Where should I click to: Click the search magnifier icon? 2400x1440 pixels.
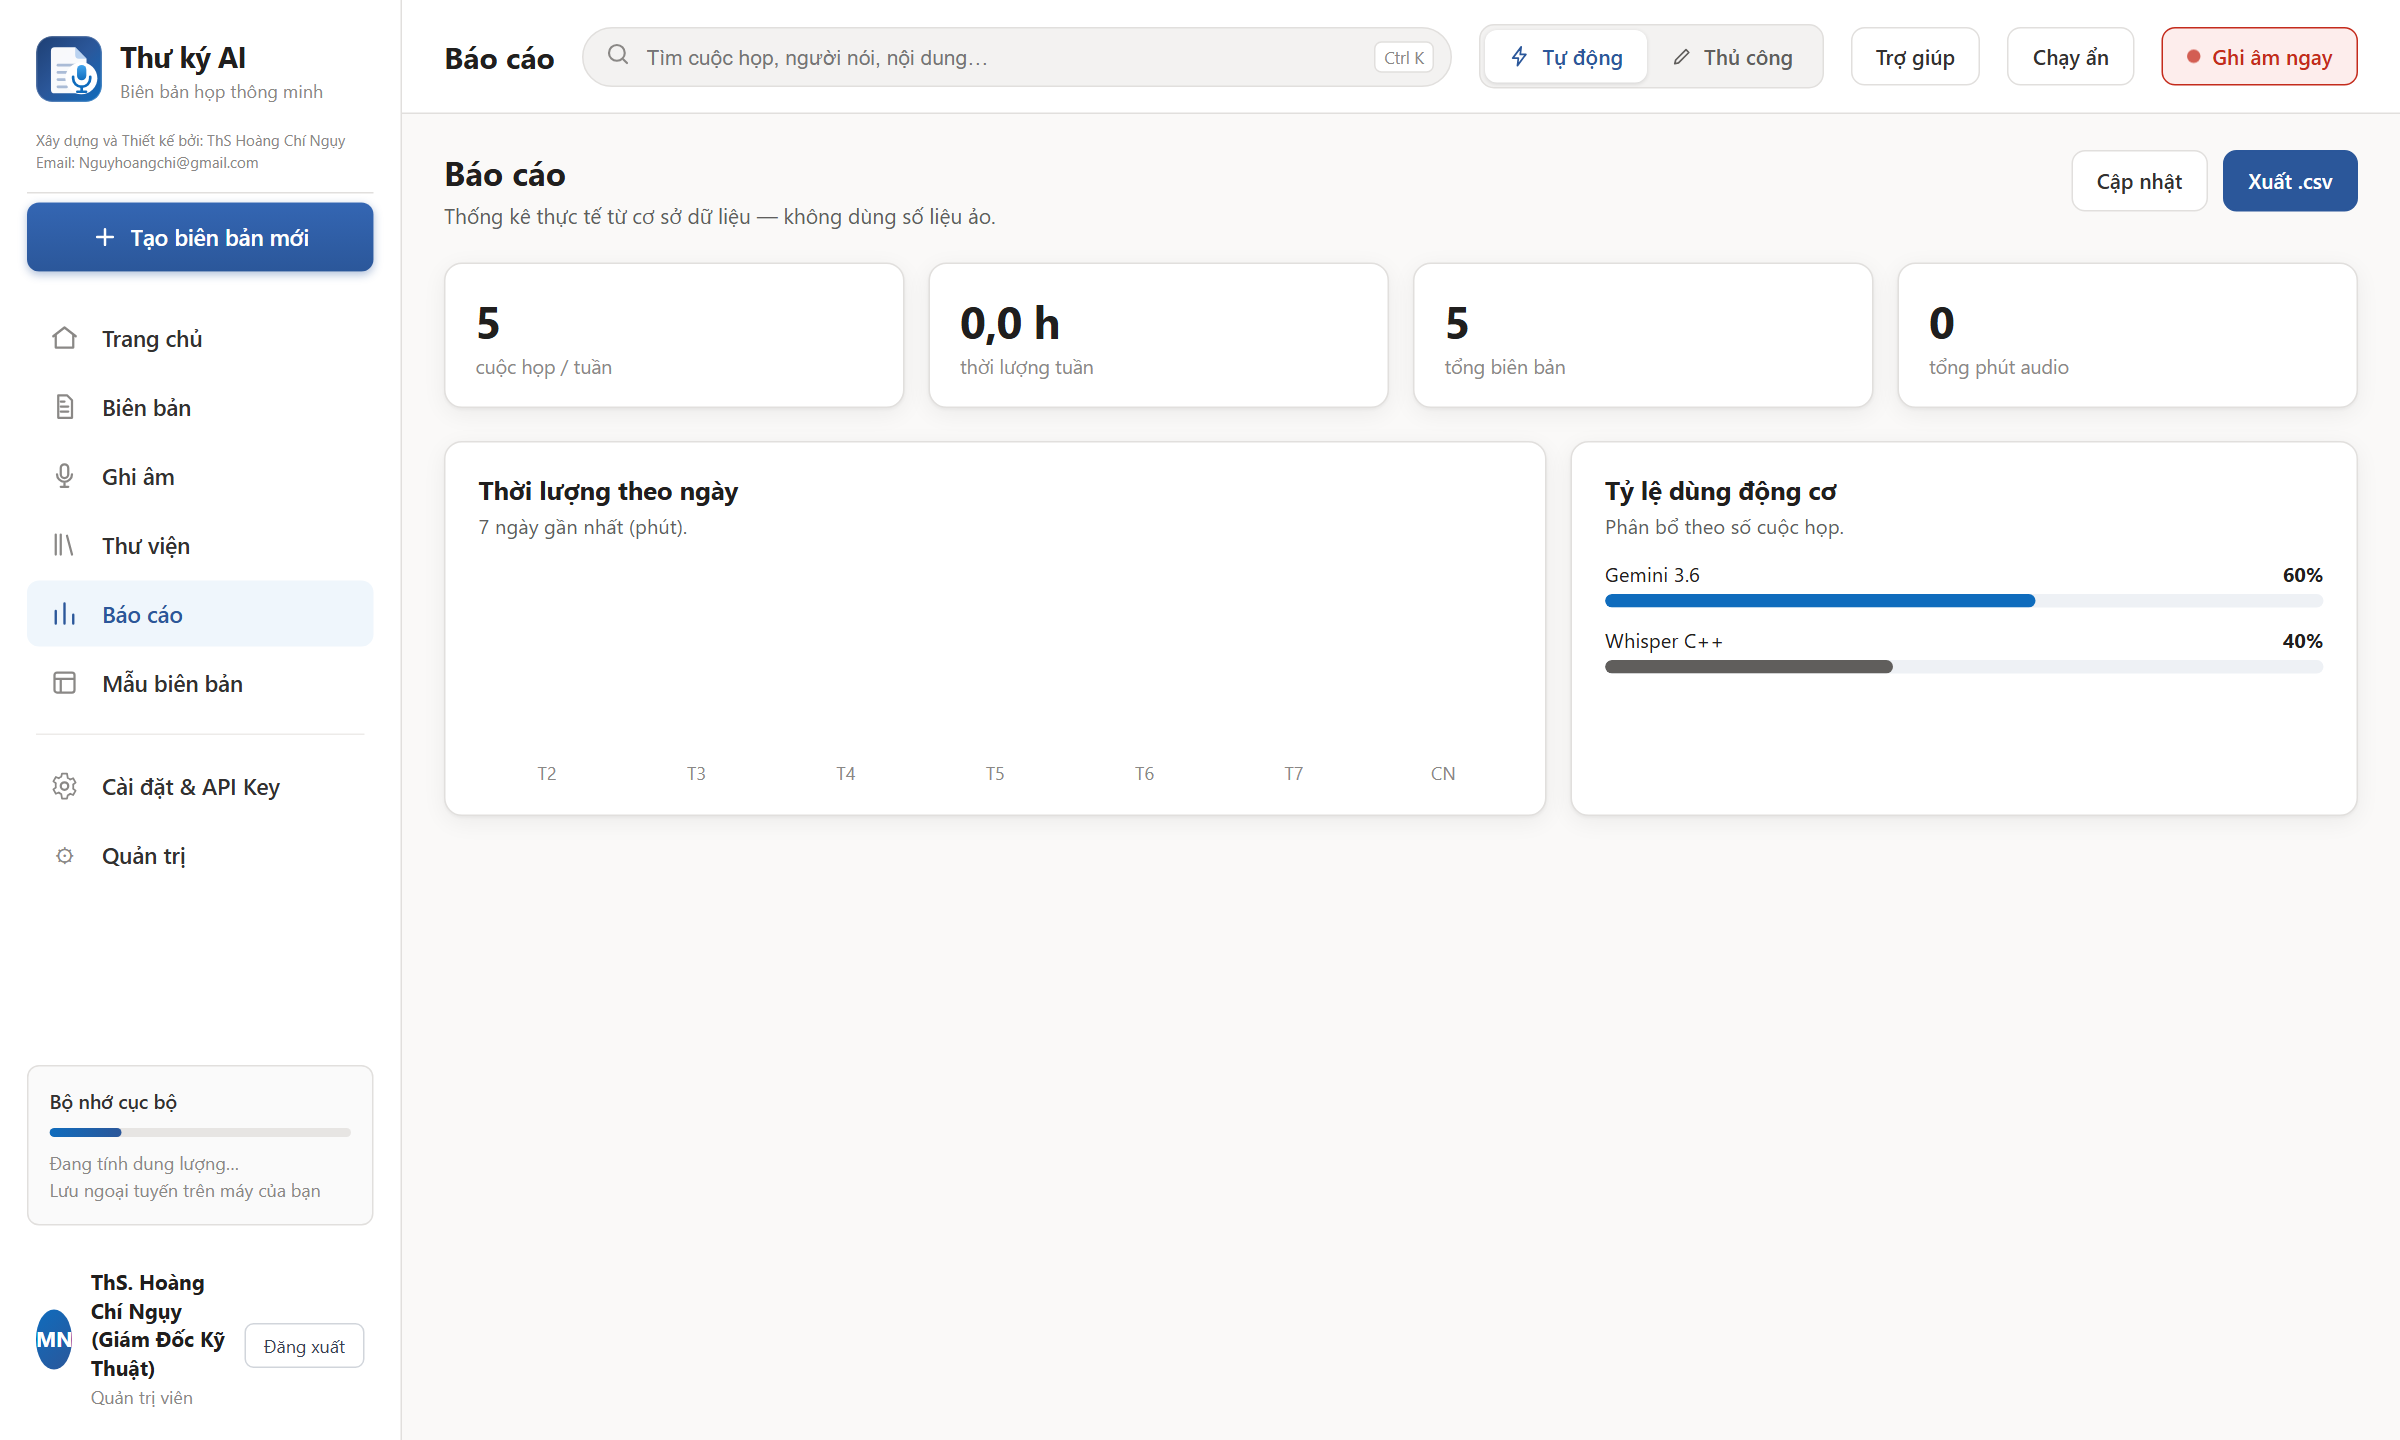pyautogui.click(x=618, y=55)
